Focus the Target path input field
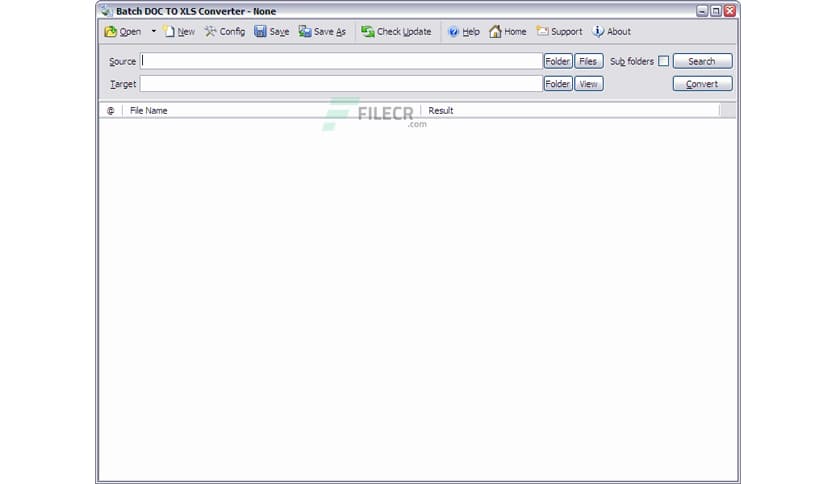 341,84
